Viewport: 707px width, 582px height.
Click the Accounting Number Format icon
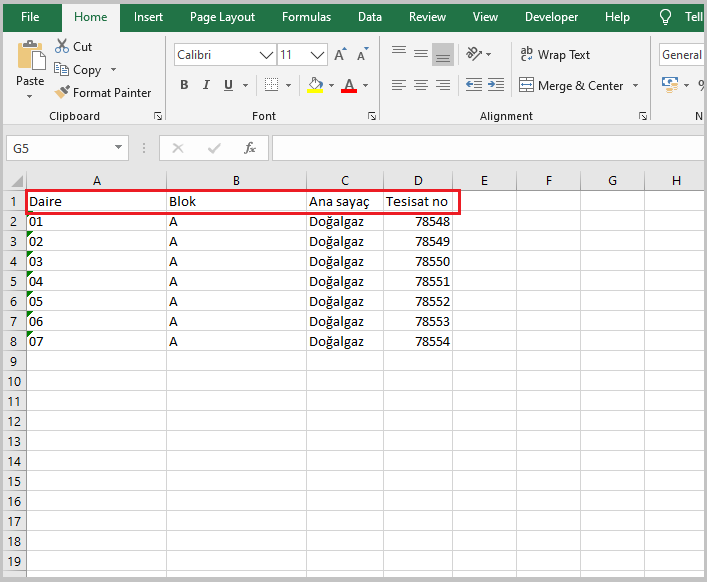pyautogui.click(x=670, y=85)
